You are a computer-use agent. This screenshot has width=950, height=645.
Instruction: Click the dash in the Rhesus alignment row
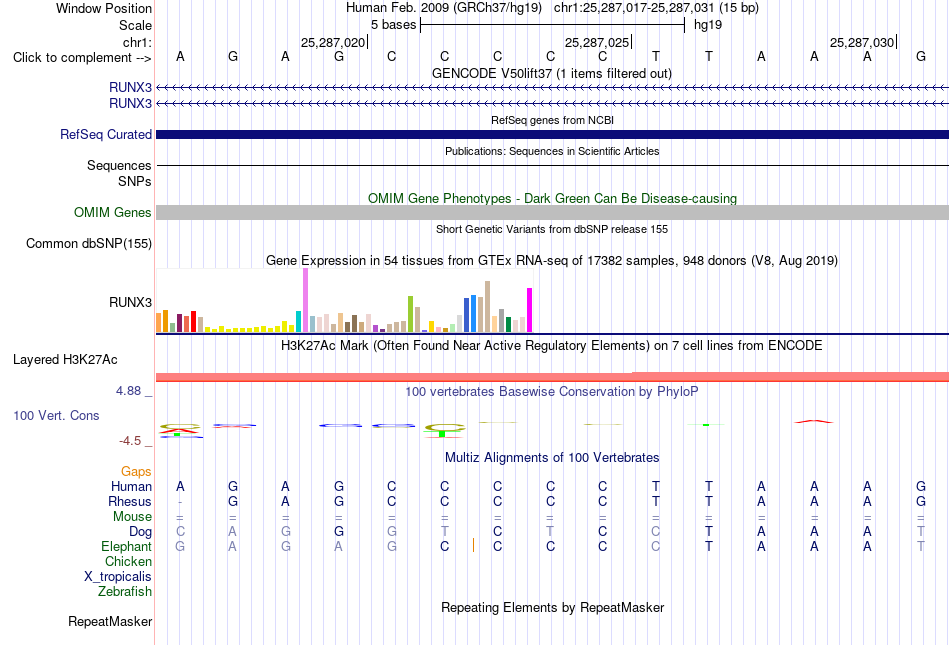click(x=180, y=503)
